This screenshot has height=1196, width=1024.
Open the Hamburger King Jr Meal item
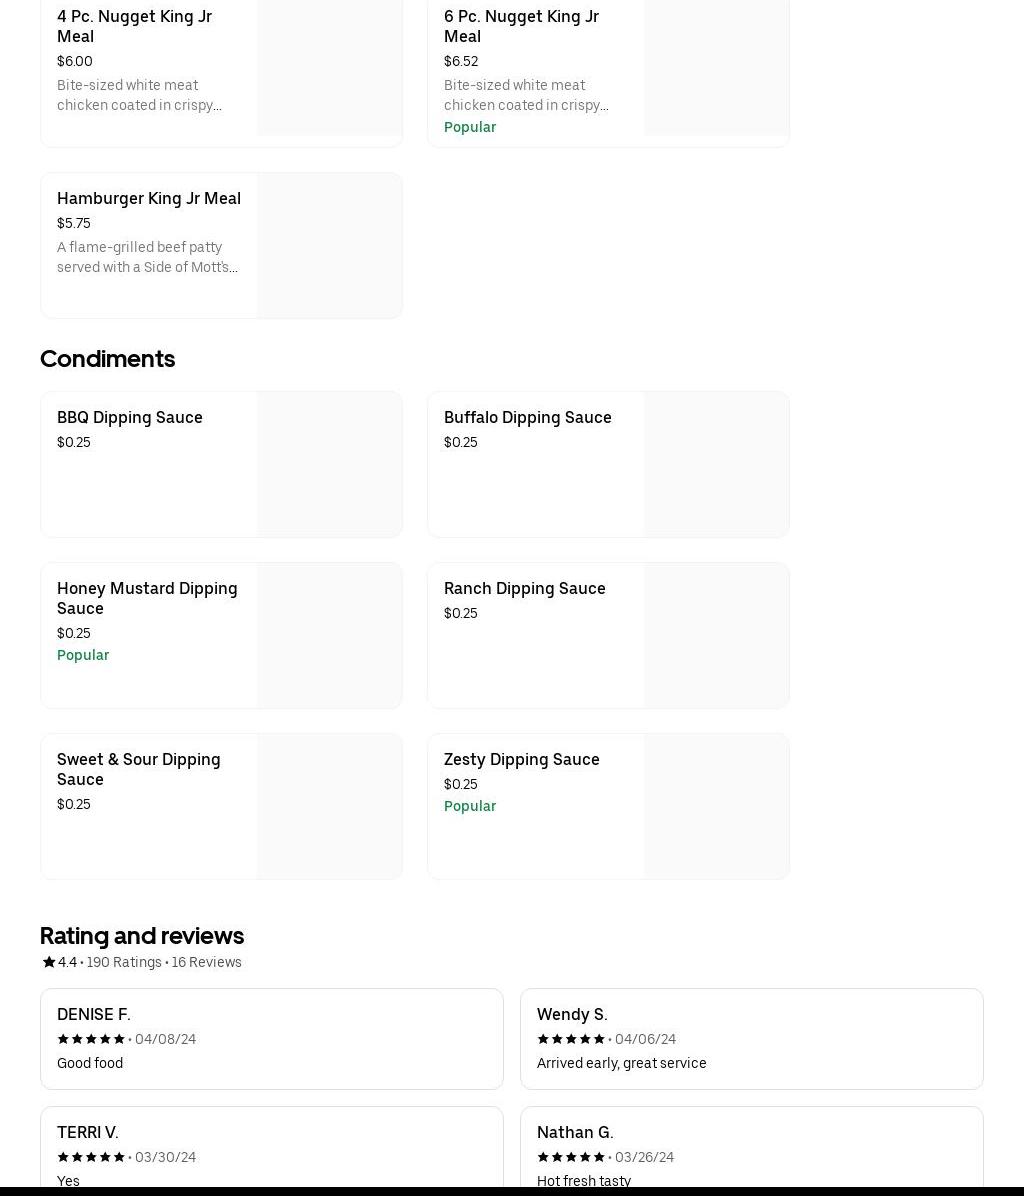pyautogui.click(x=149, y=198)
